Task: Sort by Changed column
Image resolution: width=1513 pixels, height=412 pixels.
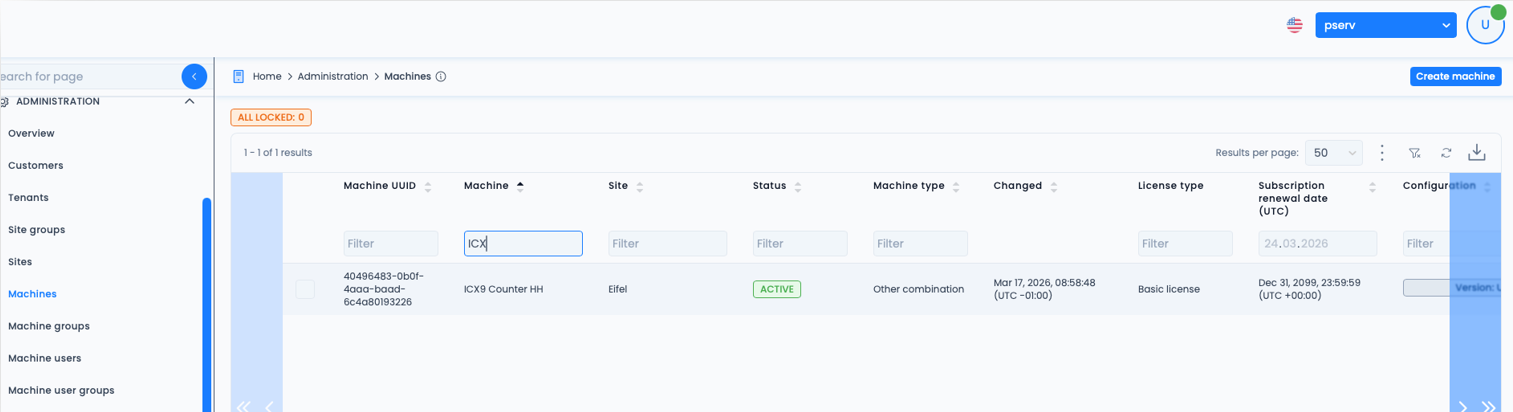Action: click(x=1054, y=187)
